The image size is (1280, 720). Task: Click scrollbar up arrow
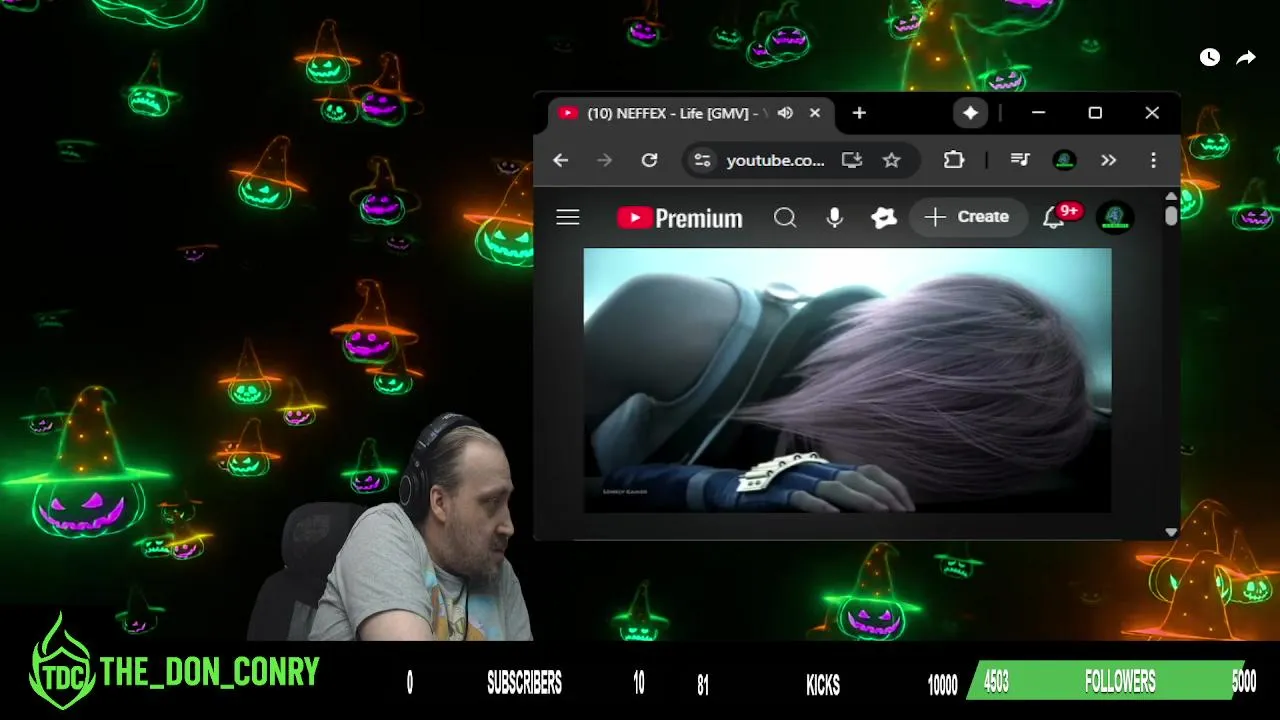click(1171, 196)
